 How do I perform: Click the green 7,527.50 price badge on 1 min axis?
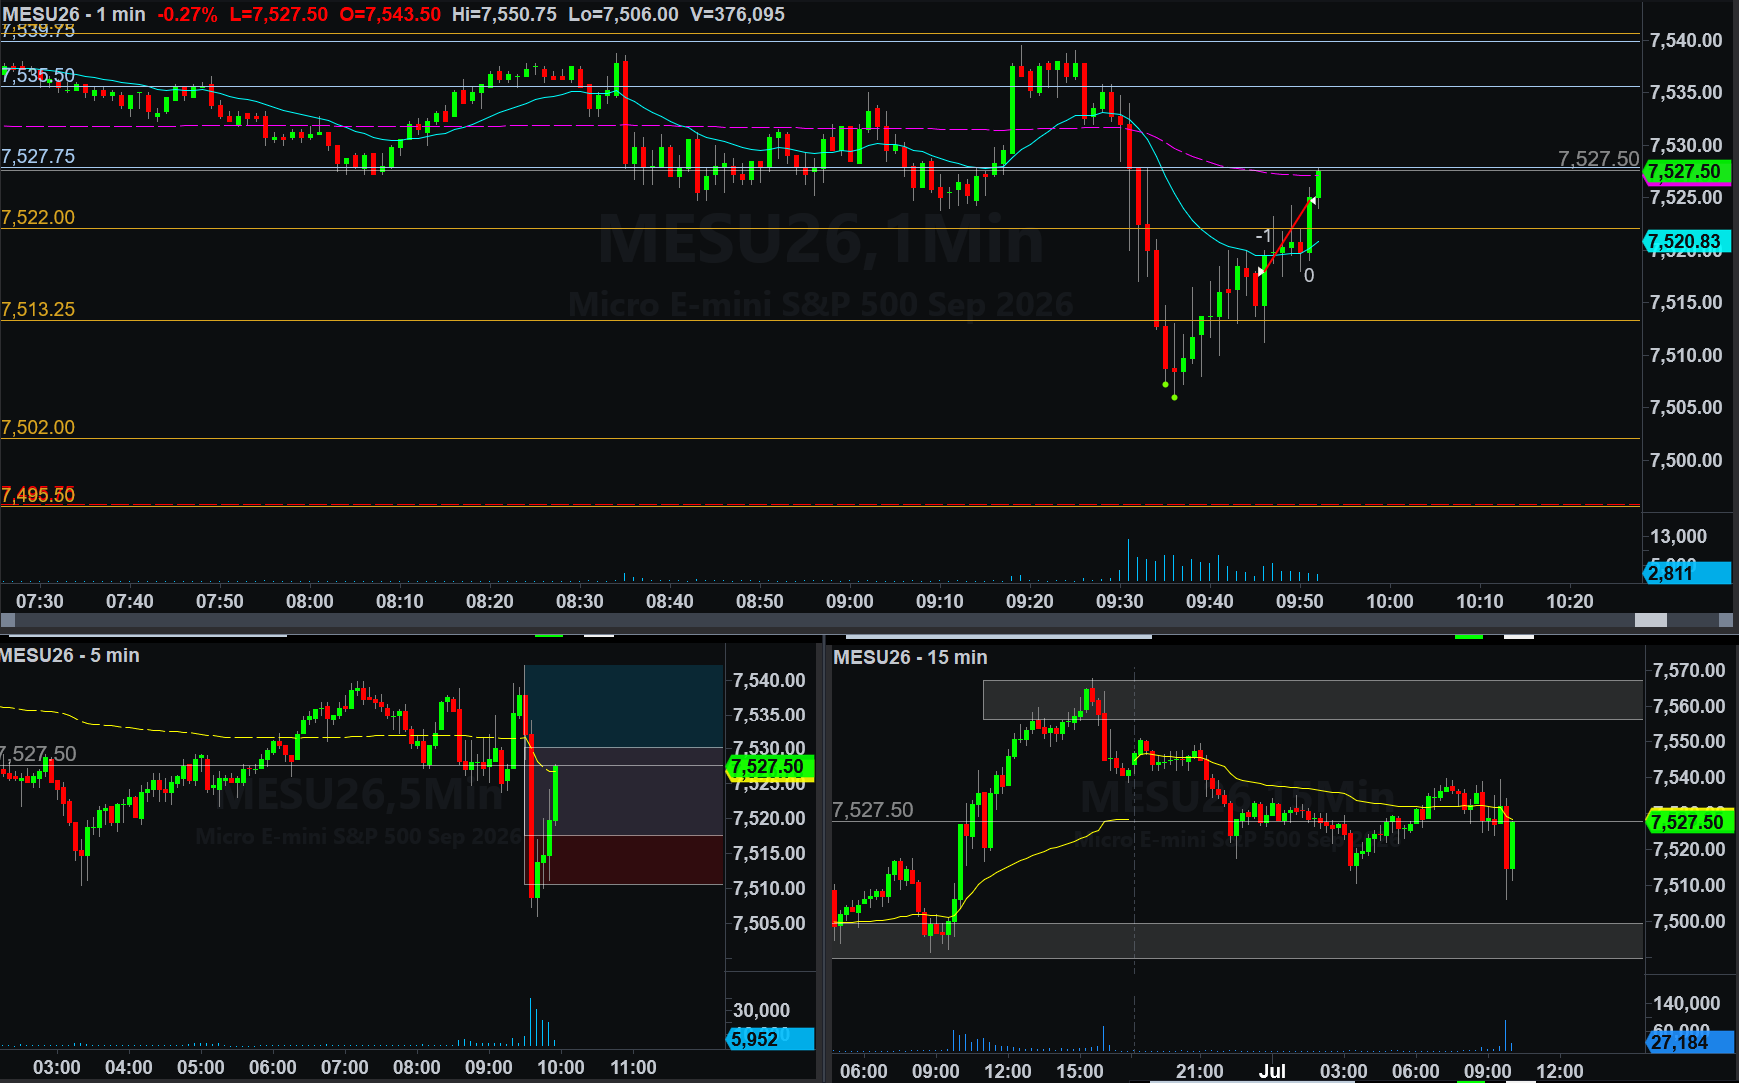(x=1686, y=171)
